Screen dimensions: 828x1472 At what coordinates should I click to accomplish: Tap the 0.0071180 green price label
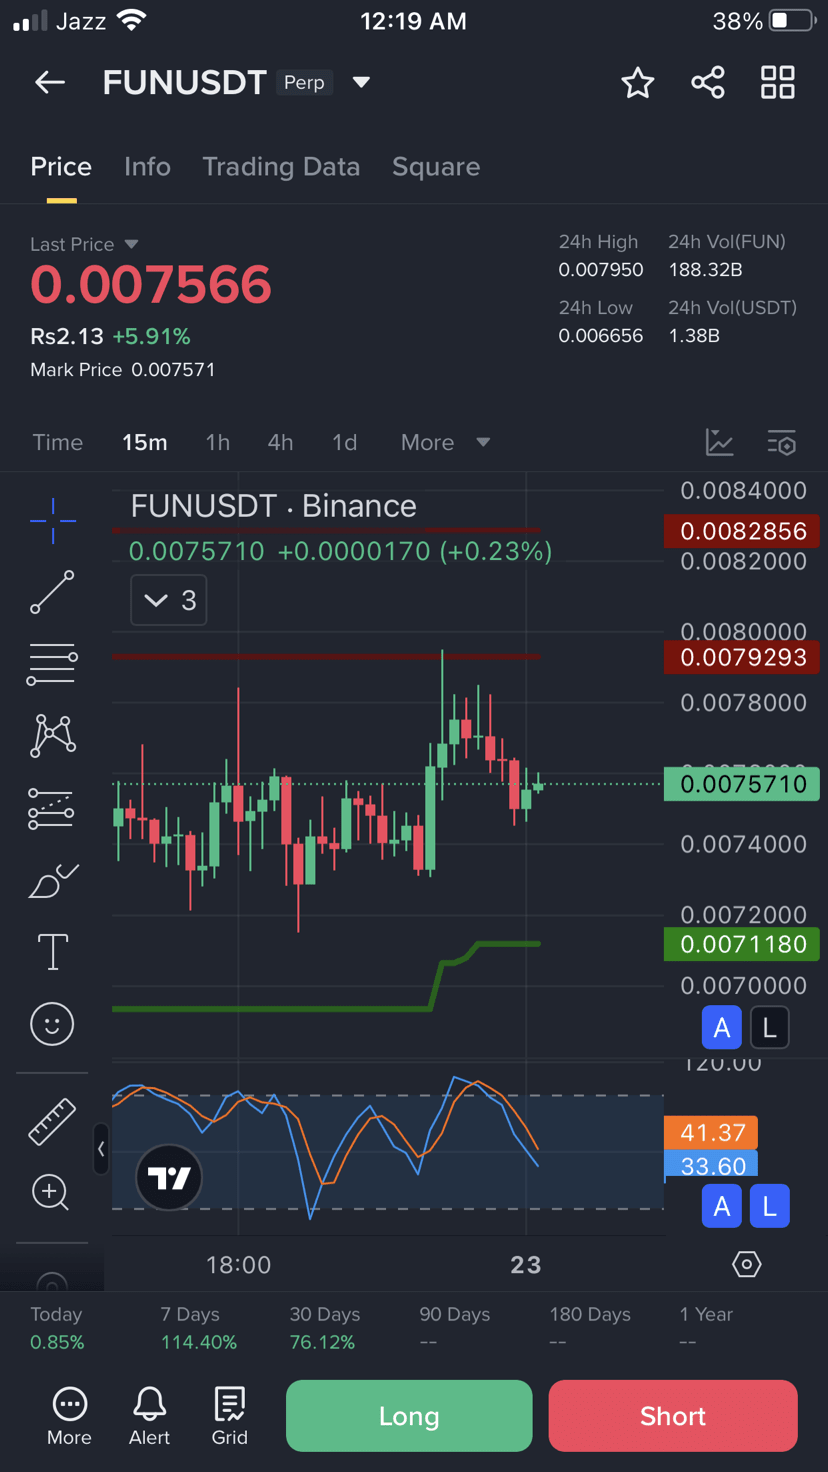pyautogui.click(x=742, y=944)
